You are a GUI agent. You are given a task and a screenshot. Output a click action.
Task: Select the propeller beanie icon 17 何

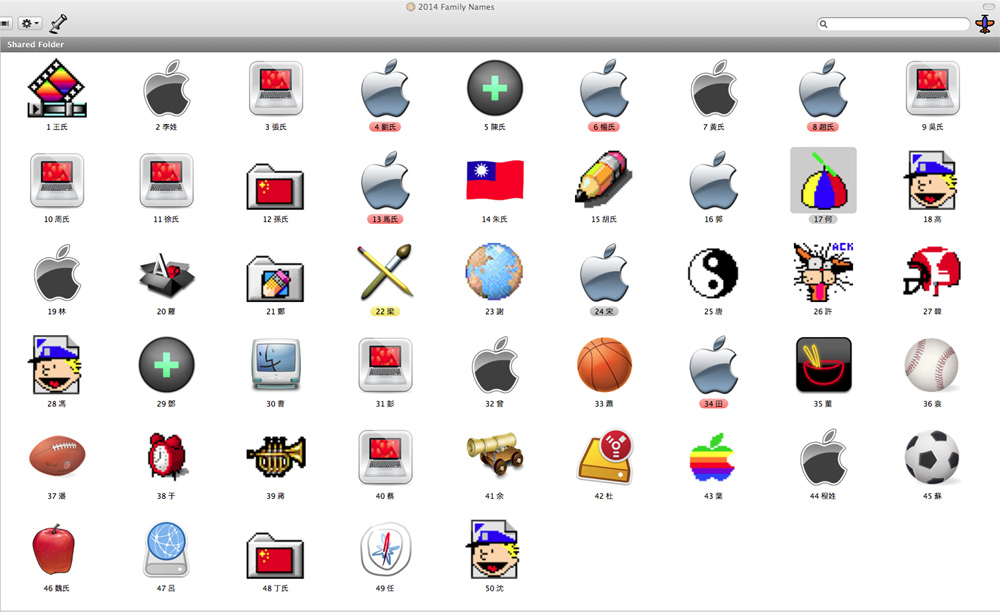(x=822, y=180)
